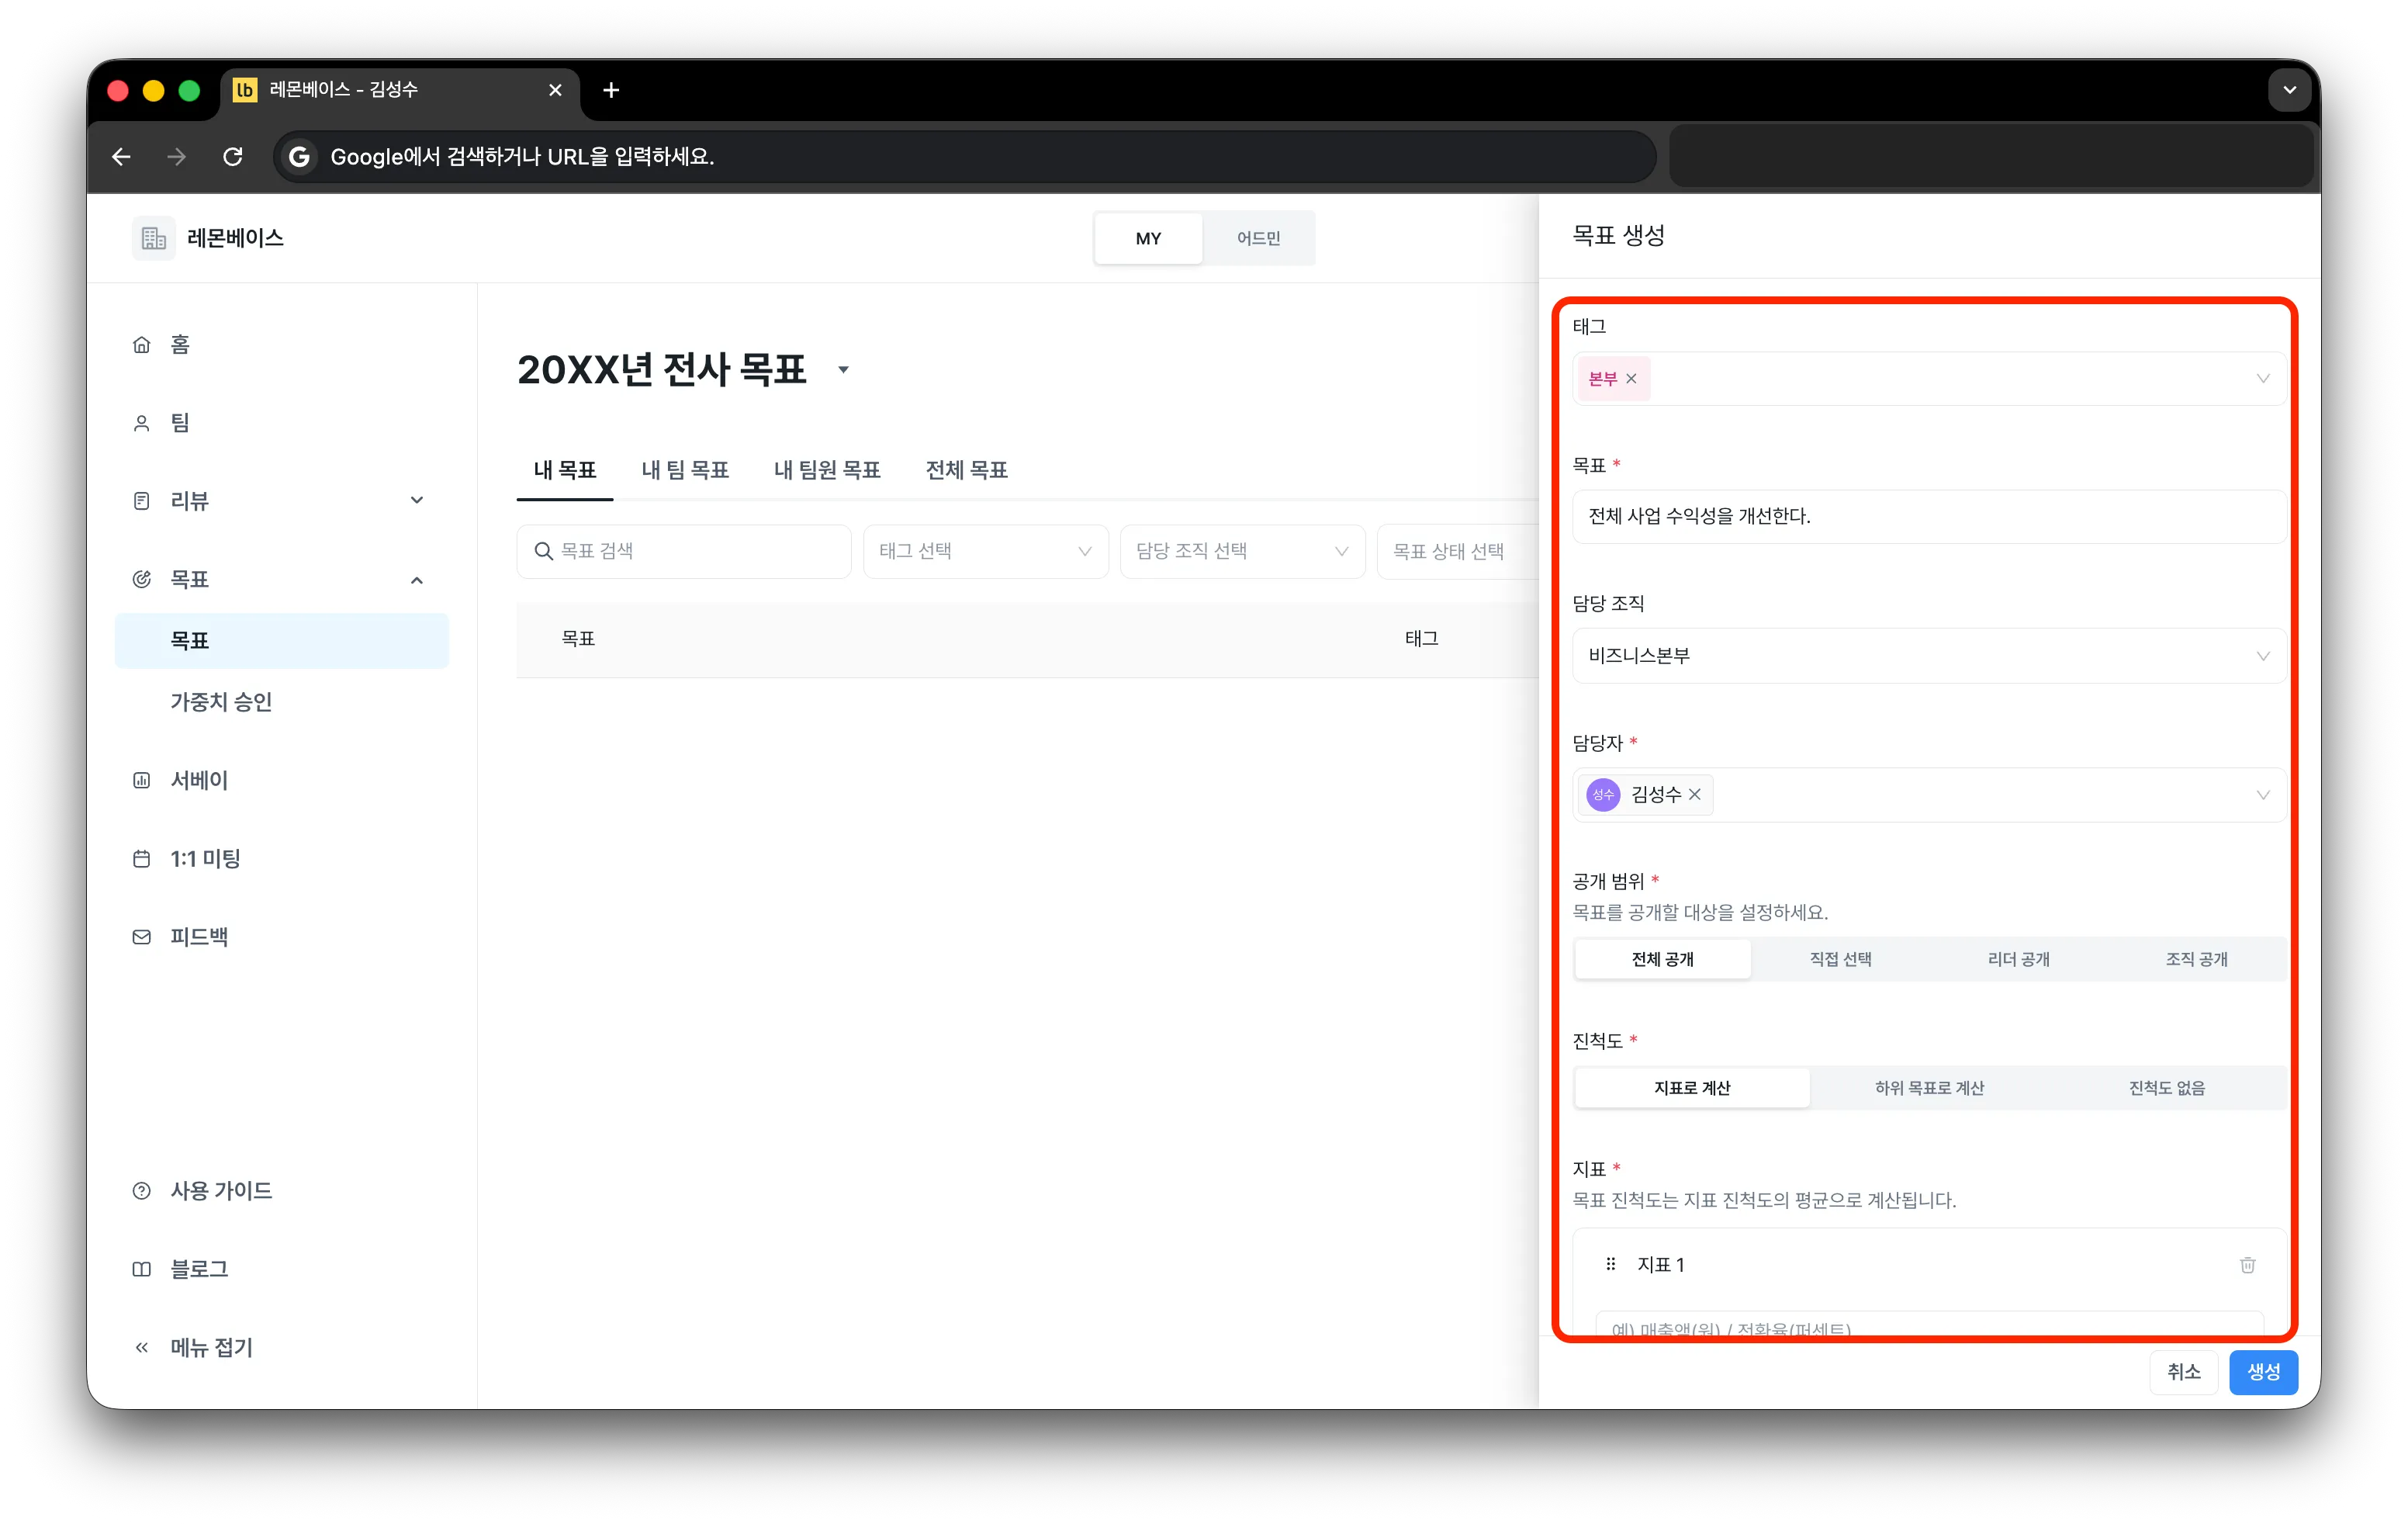Open the 목표 상태 선택 filter dropdown
The height and width of the screenshot is (1524, 2408).
(1458, 551)
